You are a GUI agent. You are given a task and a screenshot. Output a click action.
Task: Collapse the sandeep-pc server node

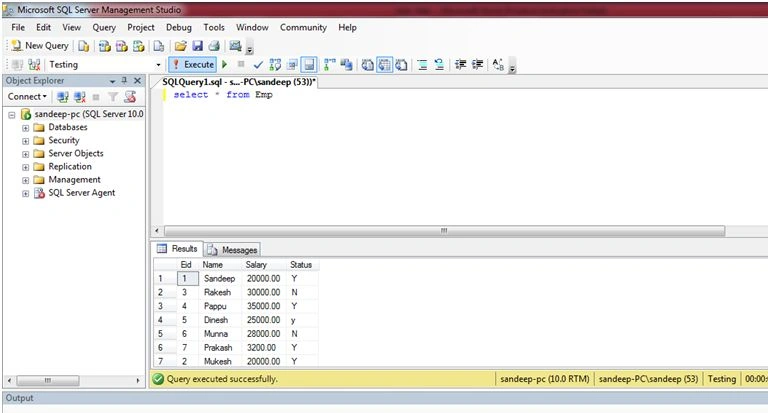pyautogui.click(x=12, y=115)
